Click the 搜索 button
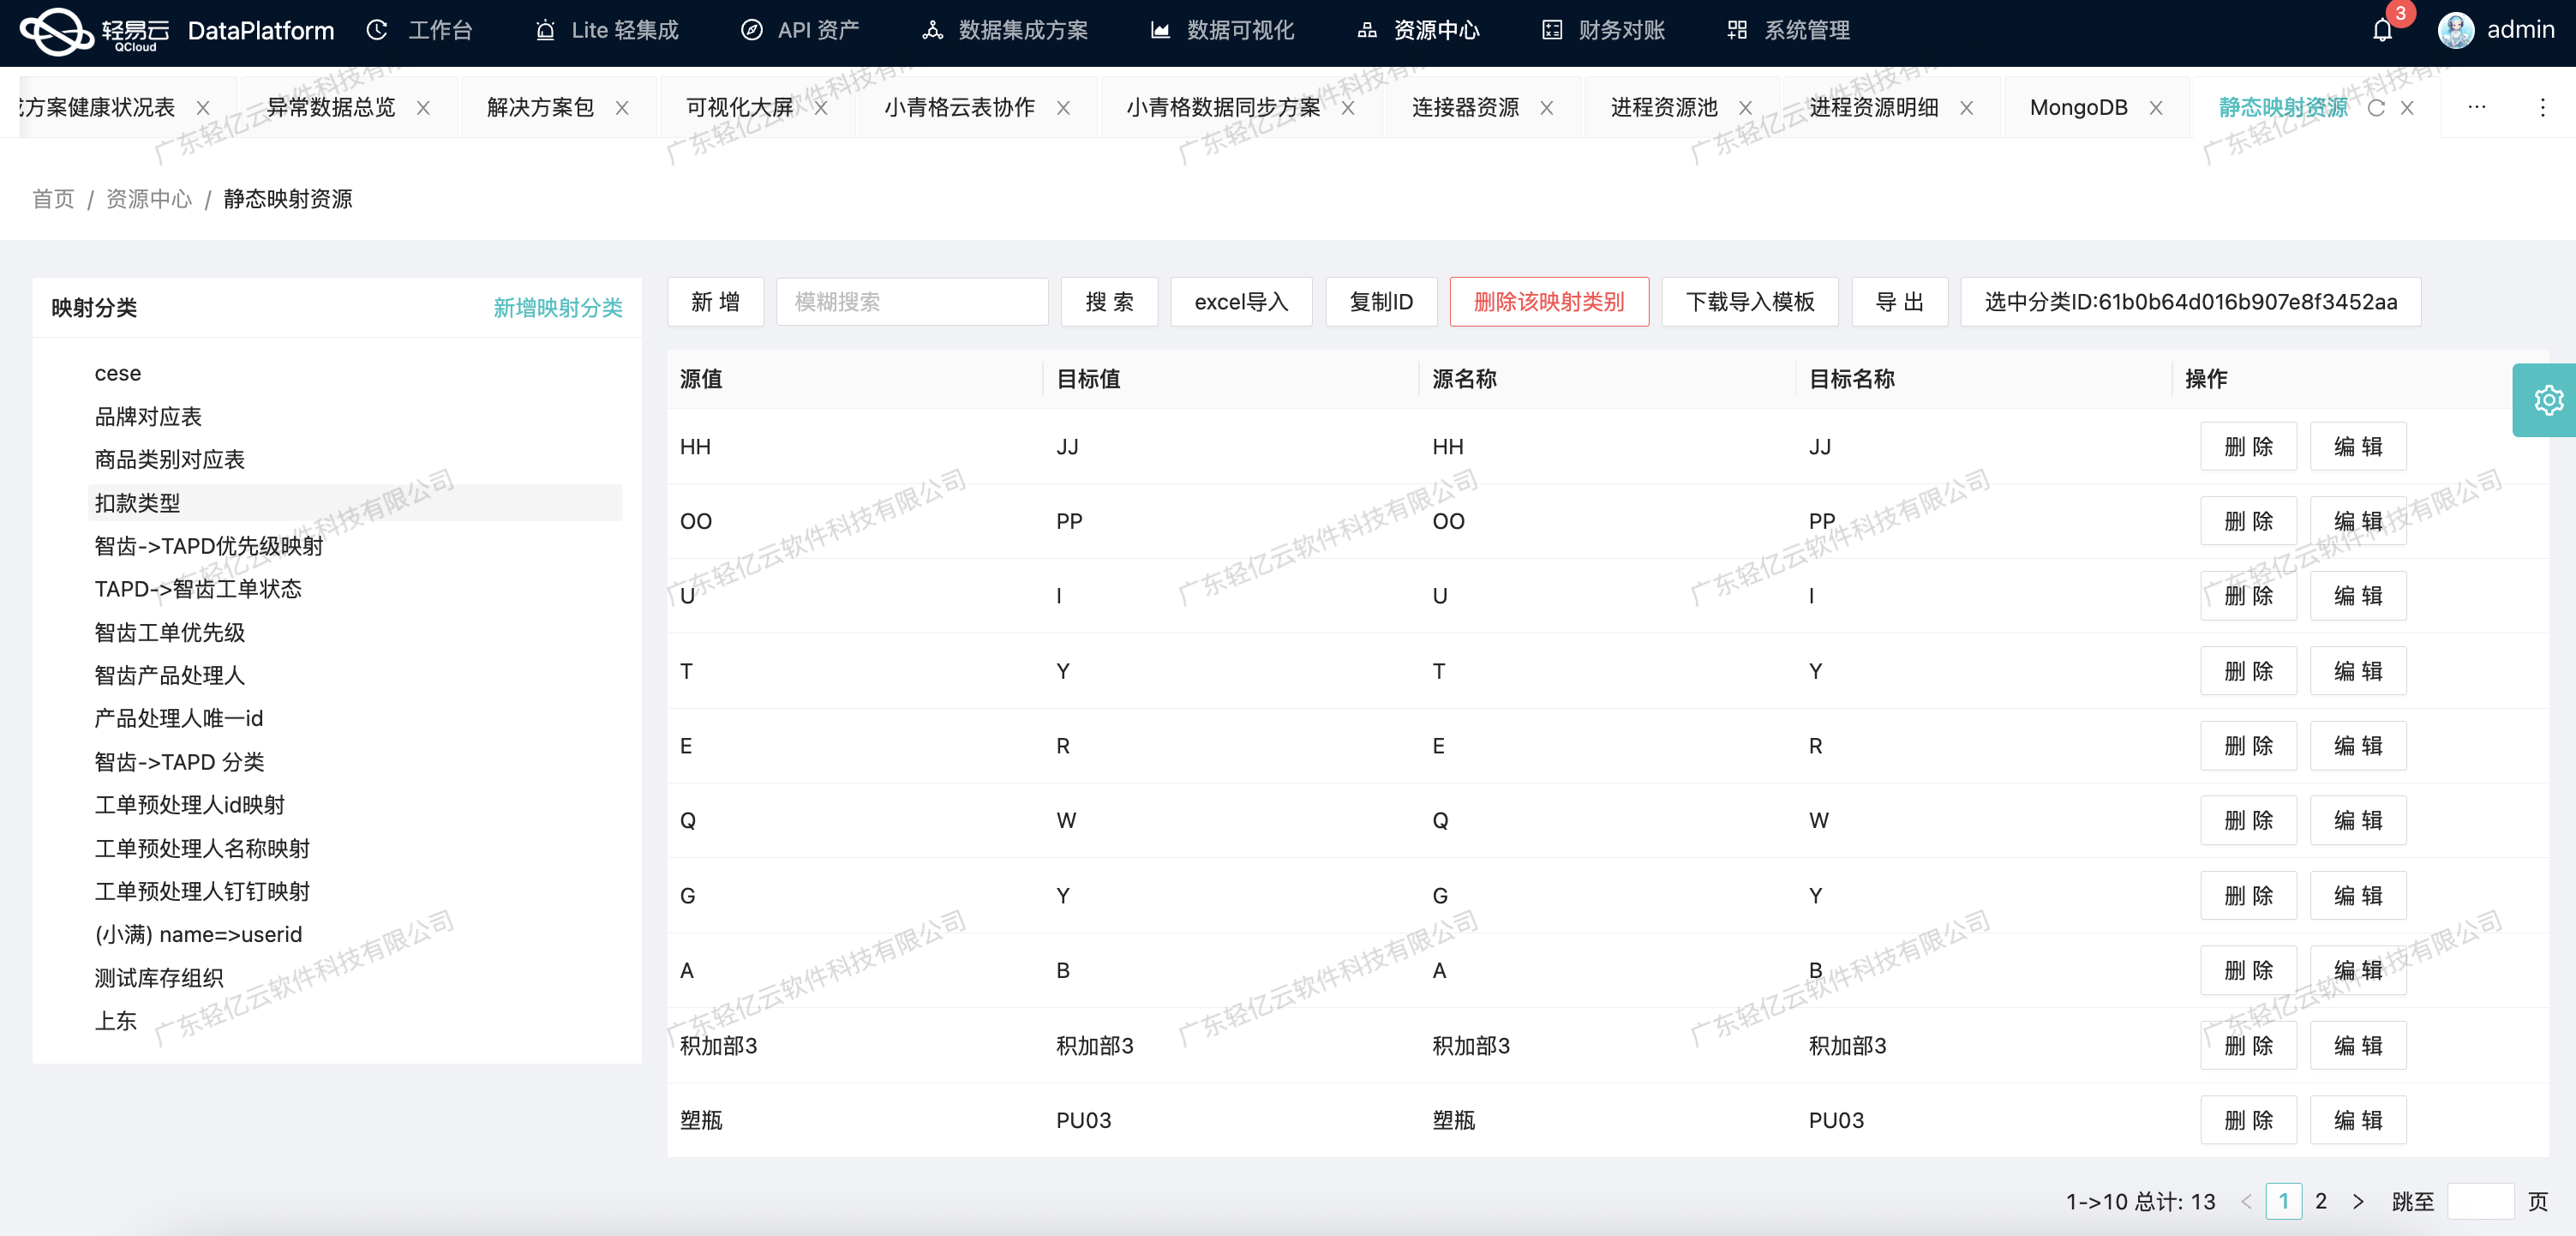Viewport: 2576px width, 1236px height. click(x=1109, y=302)
